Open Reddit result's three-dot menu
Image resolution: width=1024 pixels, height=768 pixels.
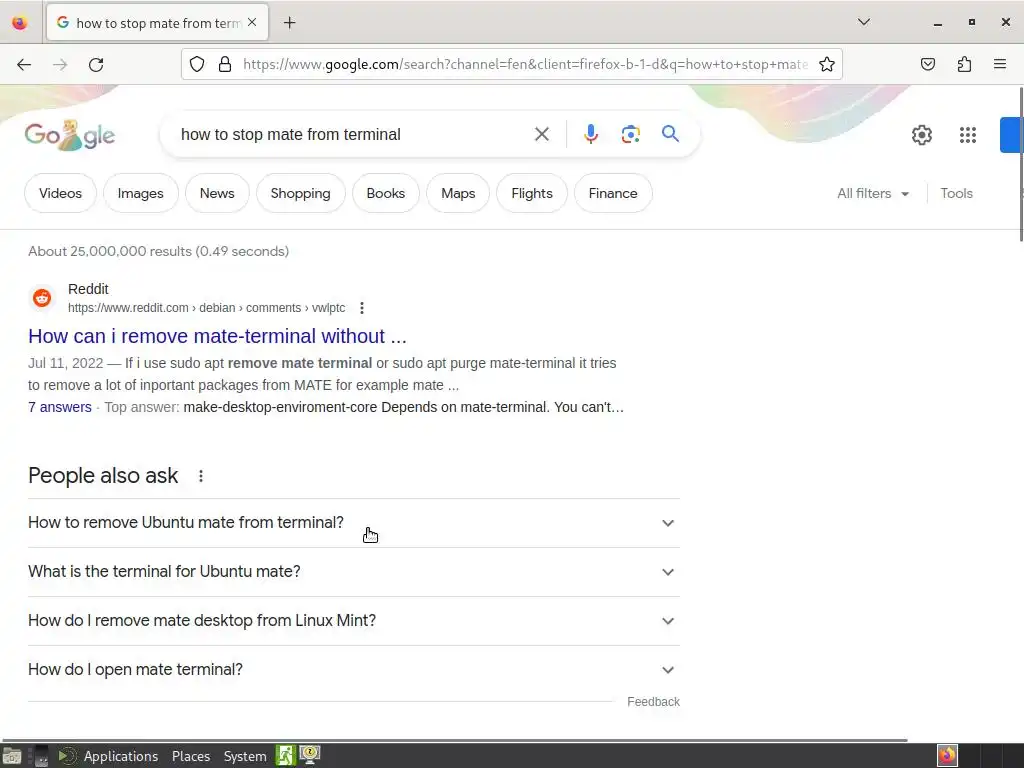tap(362, 308)
